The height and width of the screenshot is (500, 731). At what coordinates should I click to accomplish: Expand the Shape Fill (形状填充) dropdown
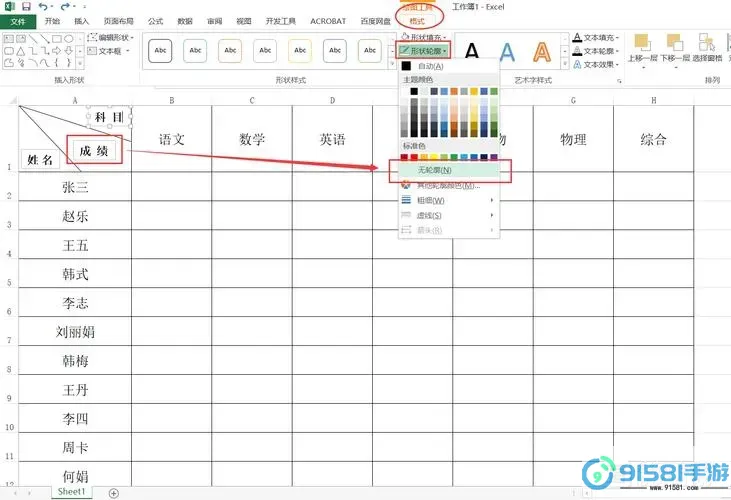[x=424, y=36]
